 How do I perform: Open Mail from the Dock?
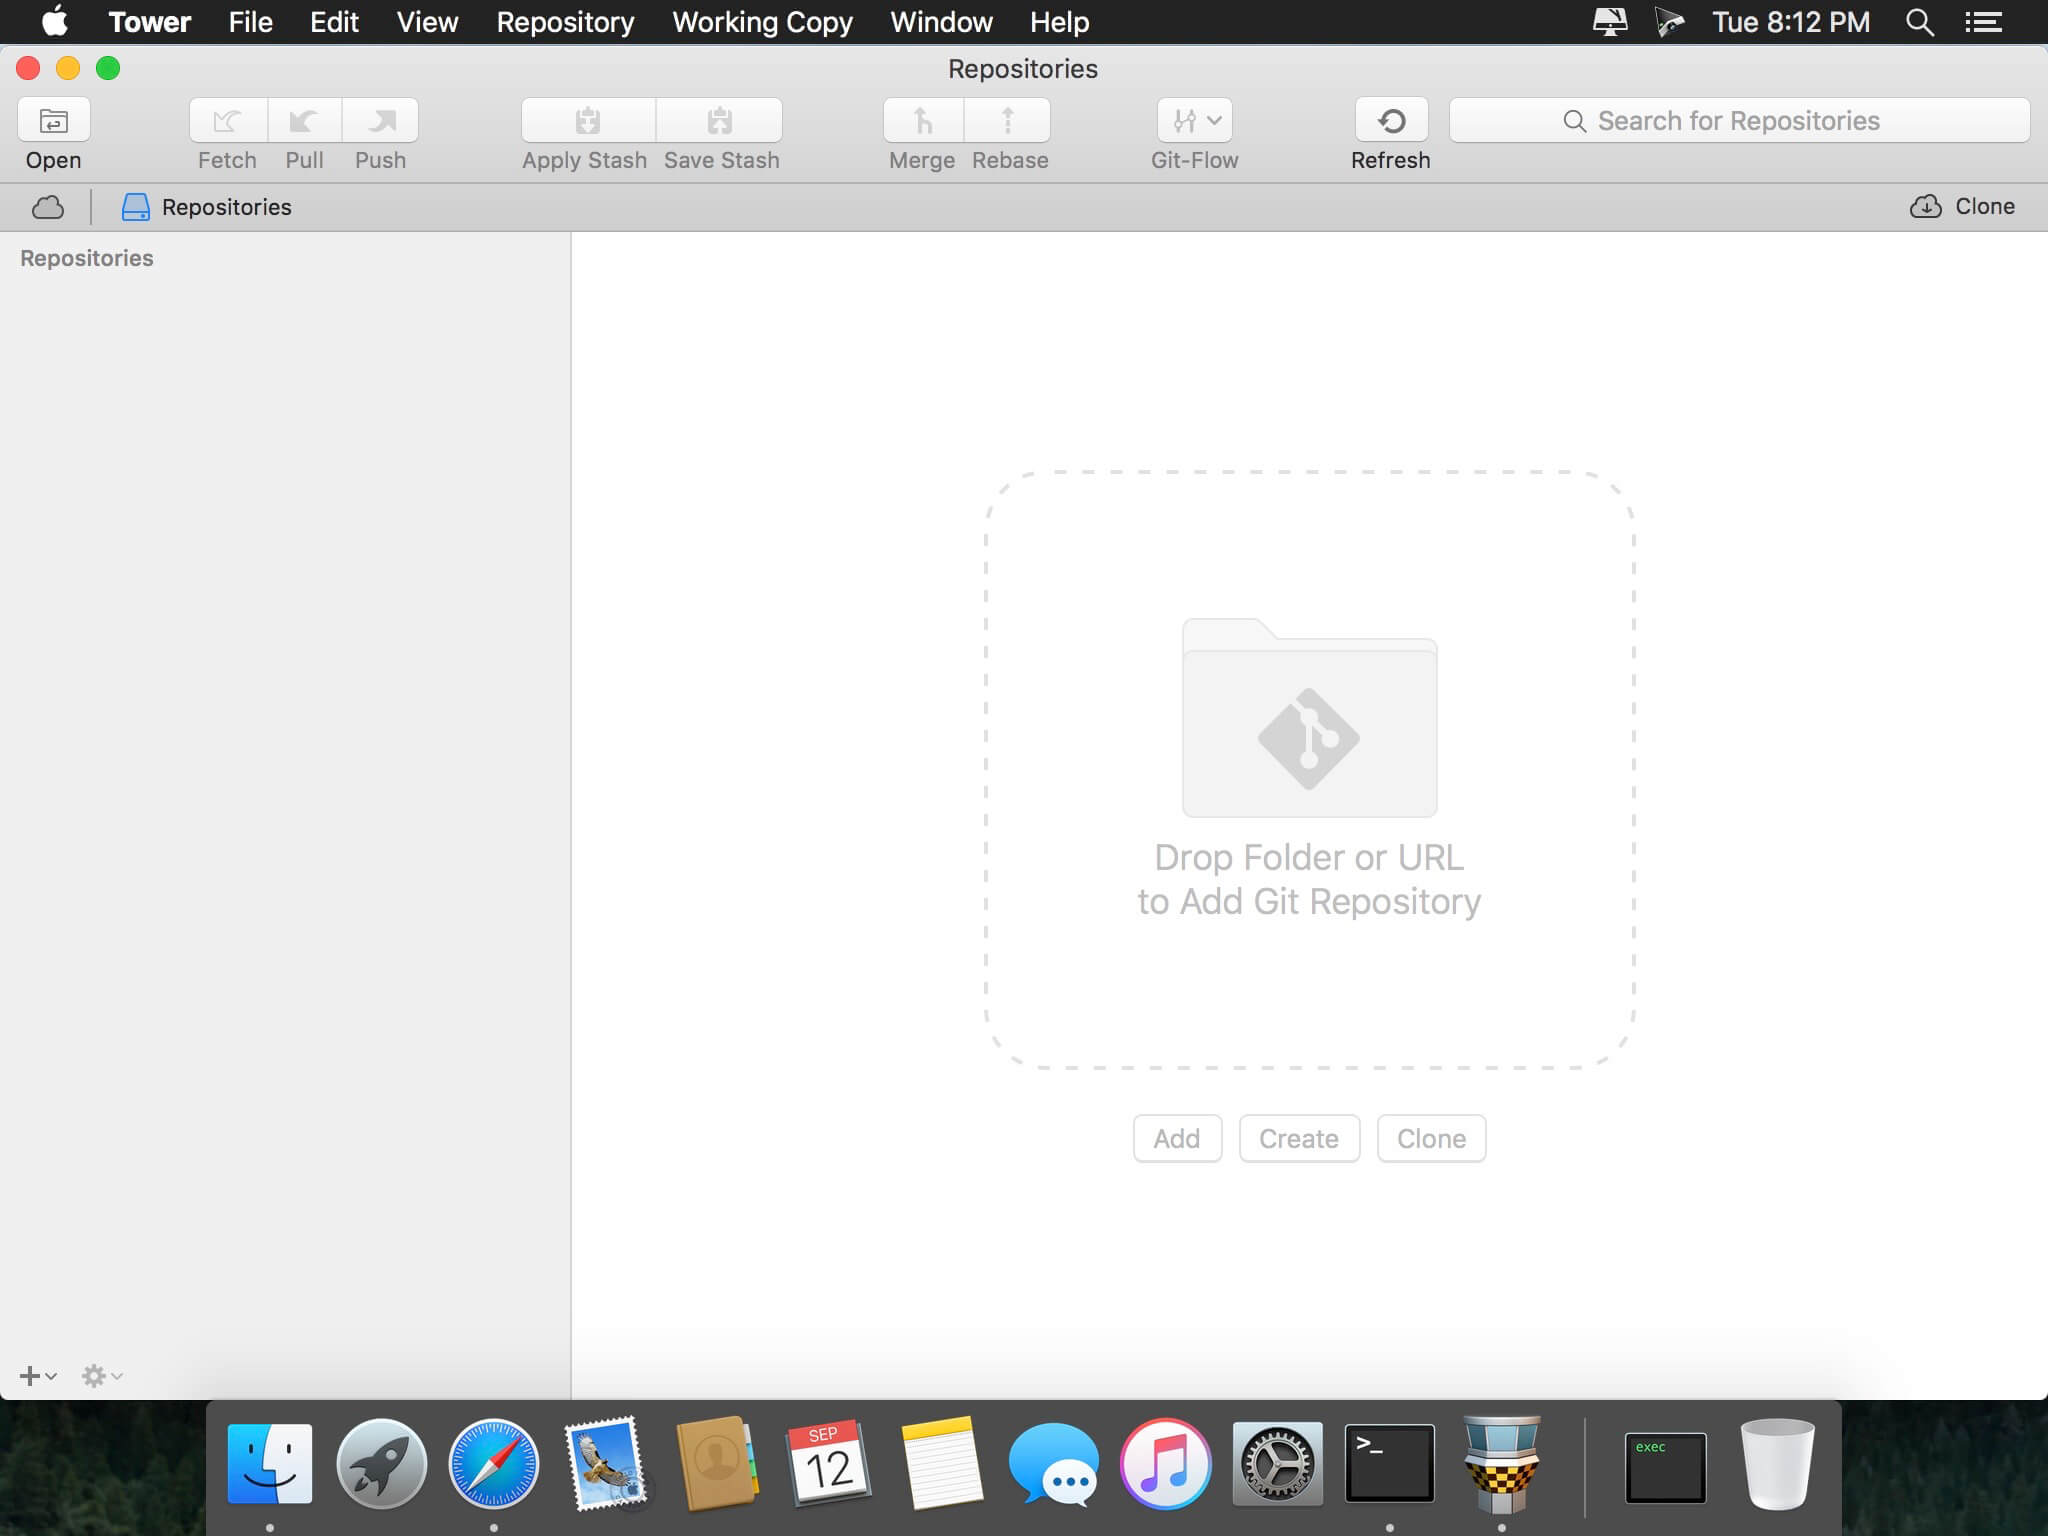point(605,1464)
